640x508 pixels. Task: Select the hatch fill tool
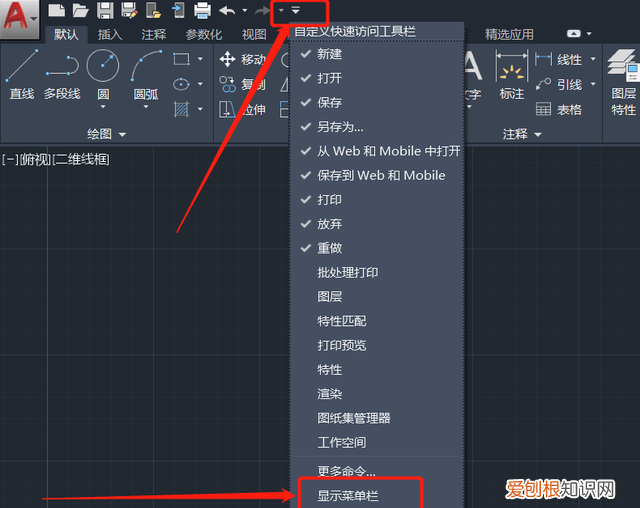(x=181, y=109)
